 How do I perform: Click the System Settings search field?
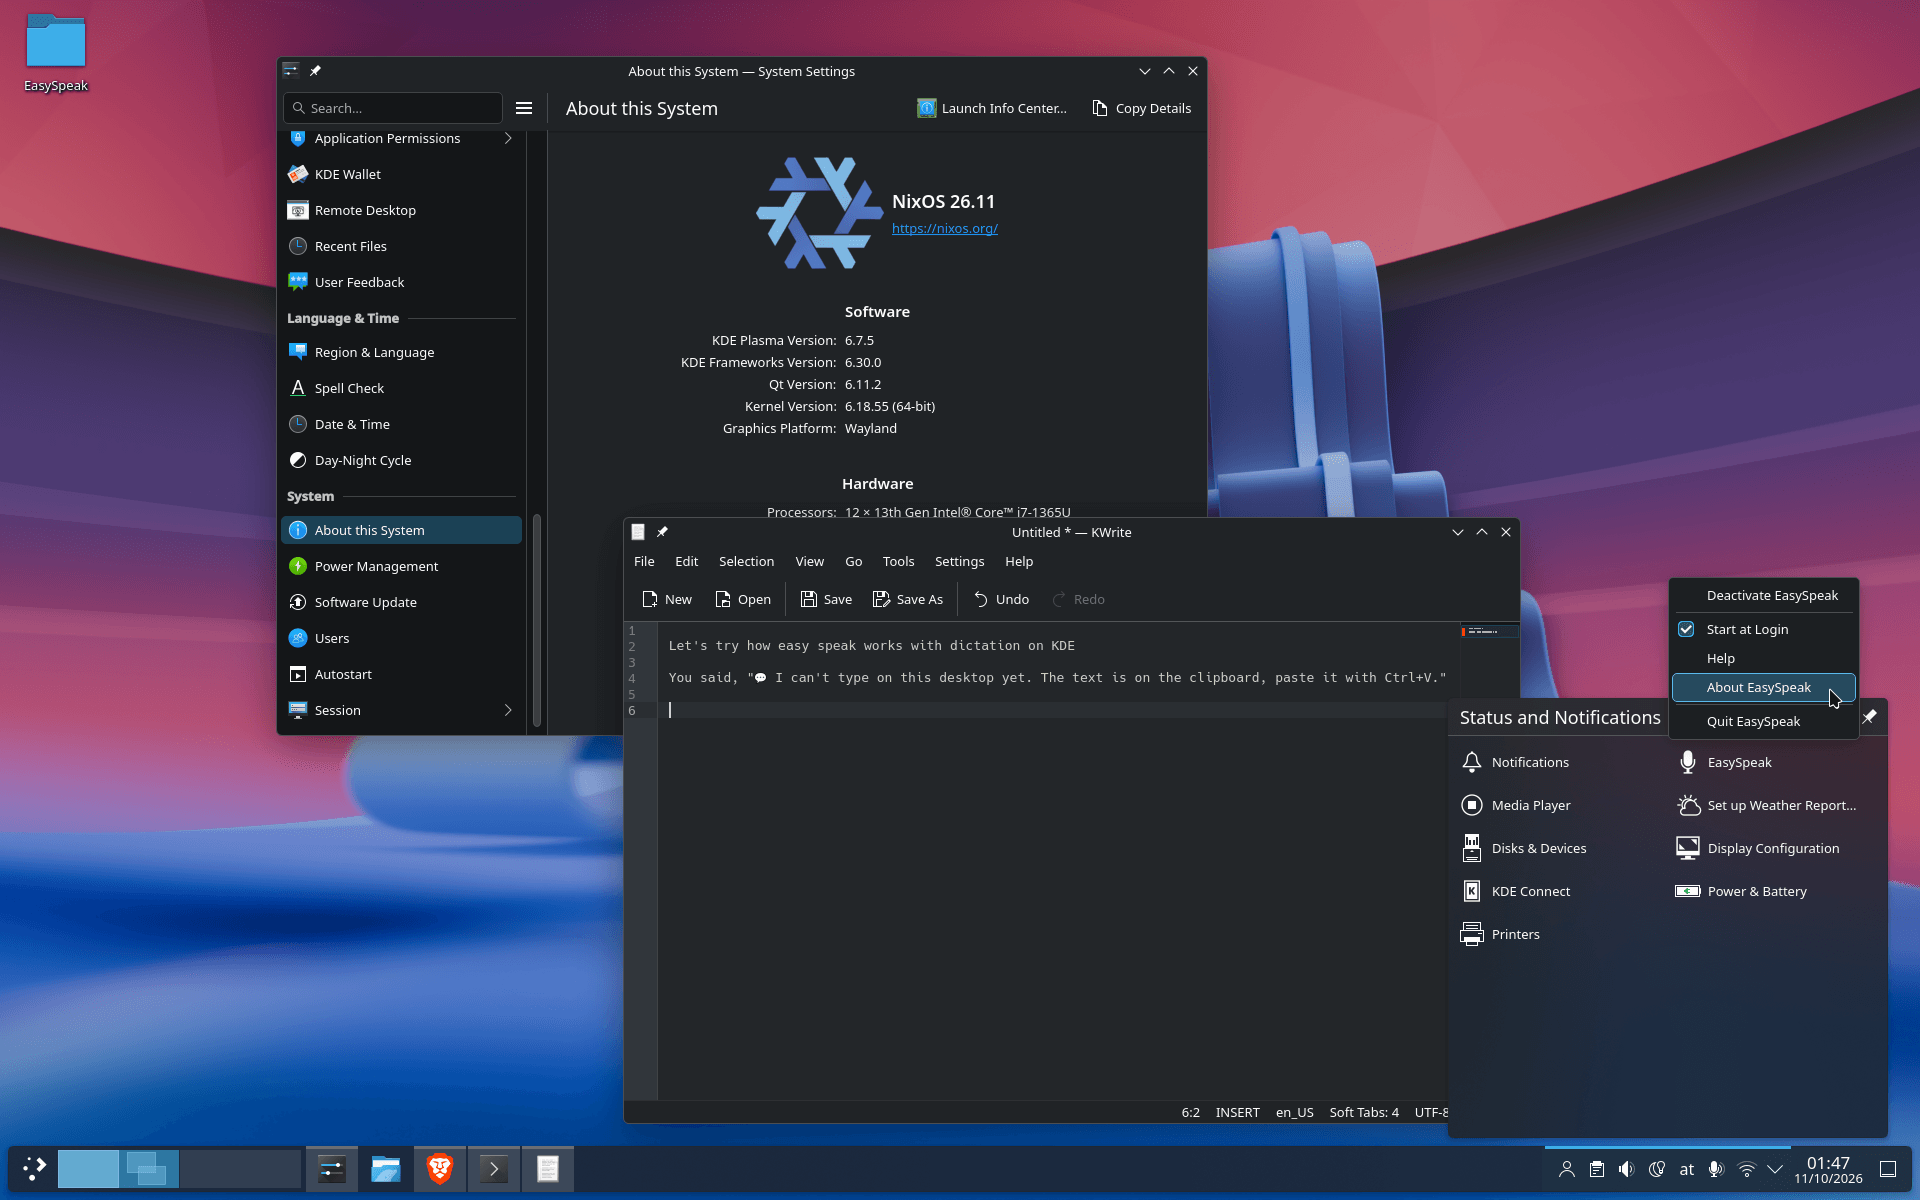pyautogui.click(x=393, y=108)
